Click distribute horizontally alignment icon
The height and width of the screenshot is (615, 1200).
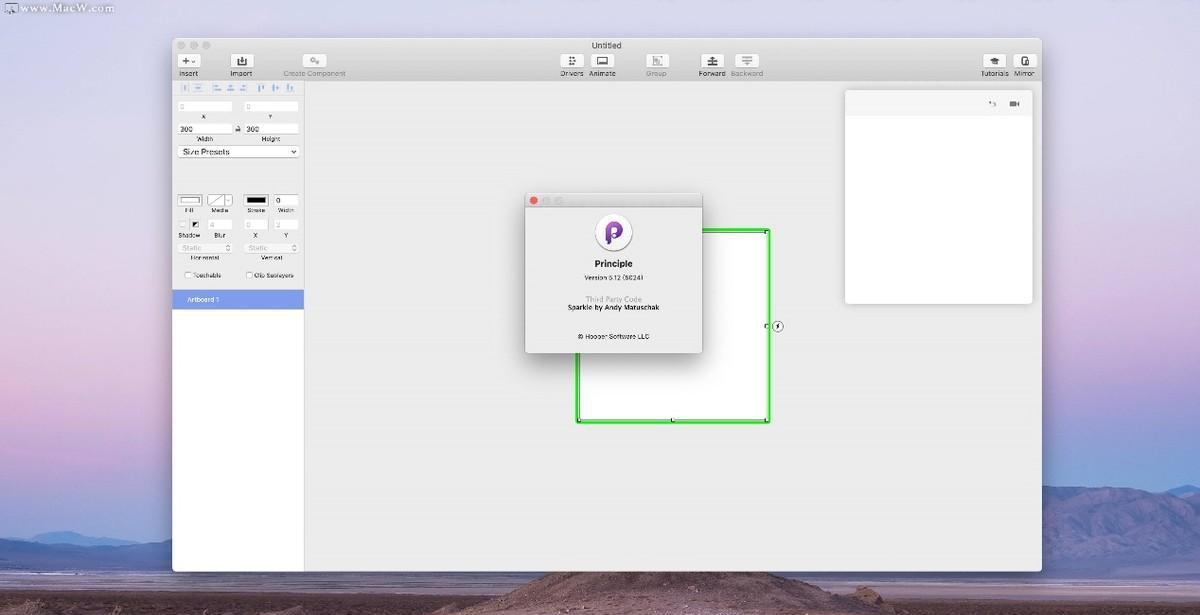[185, 88]
